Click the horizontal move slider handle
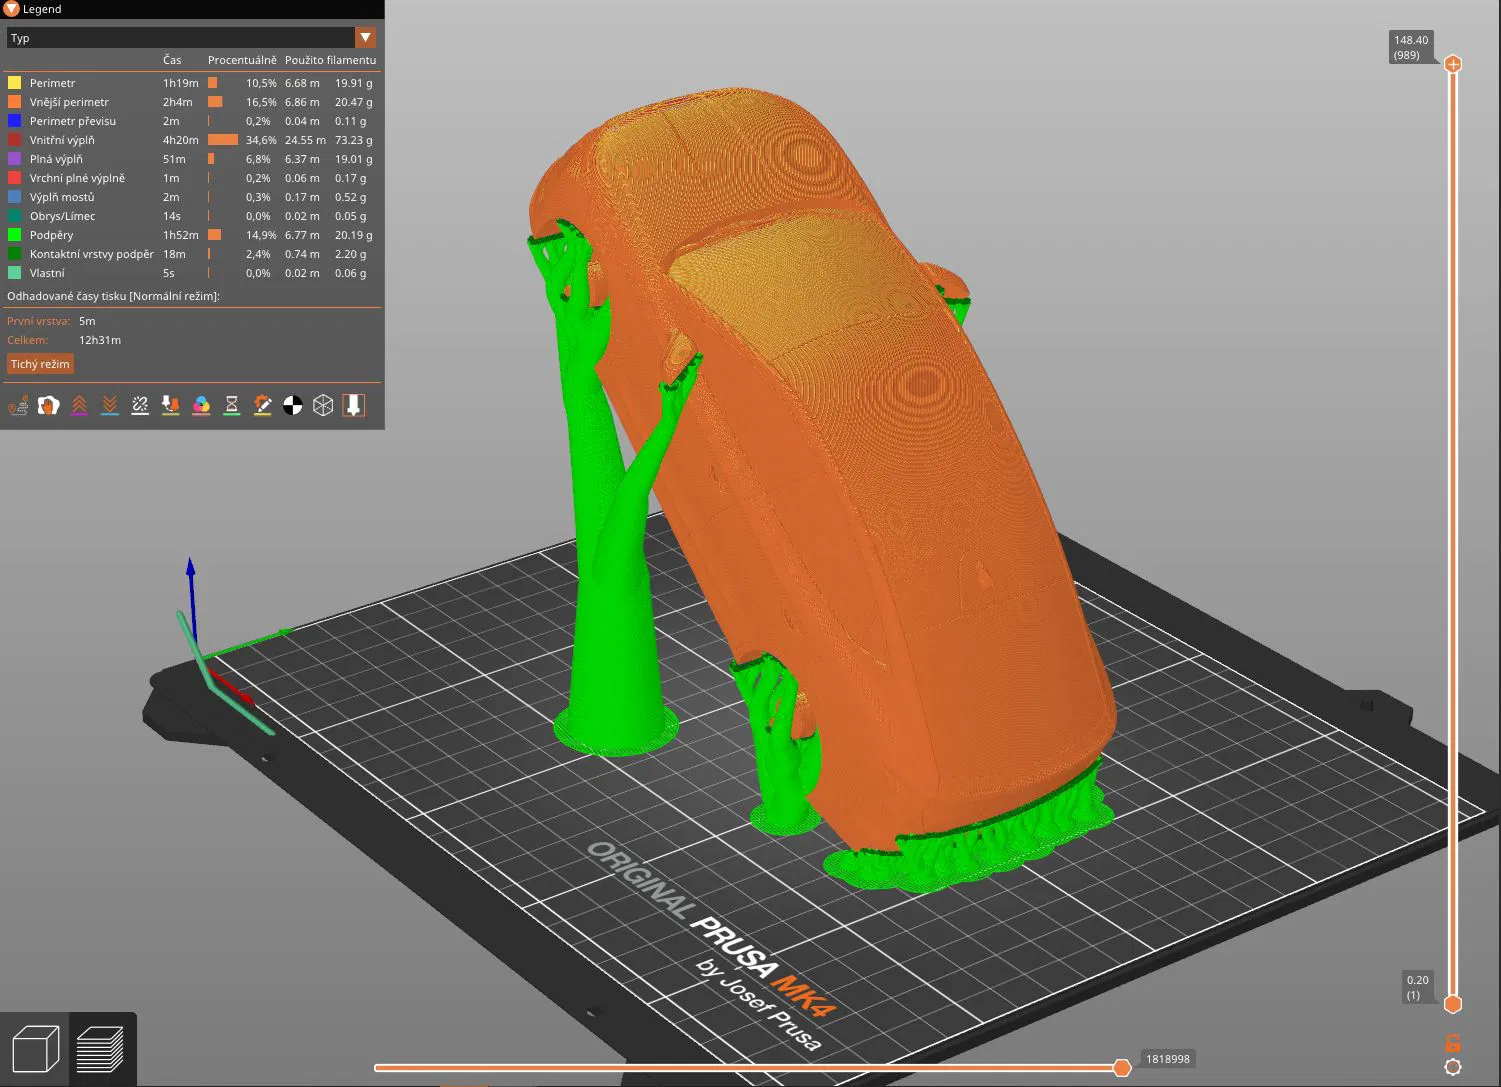Screen dimensions: 1501x1087 [x=1122, y=1068]
